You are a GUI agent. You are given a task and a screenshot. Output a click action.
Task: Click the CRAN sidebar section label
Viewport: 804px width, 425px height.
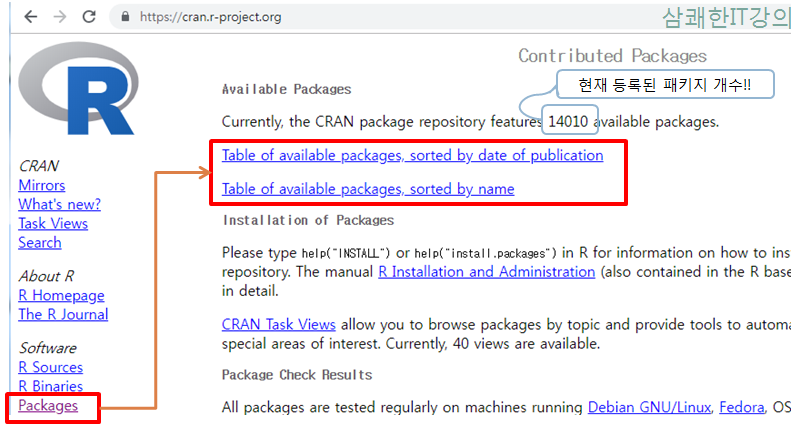(x=38, y=166)
